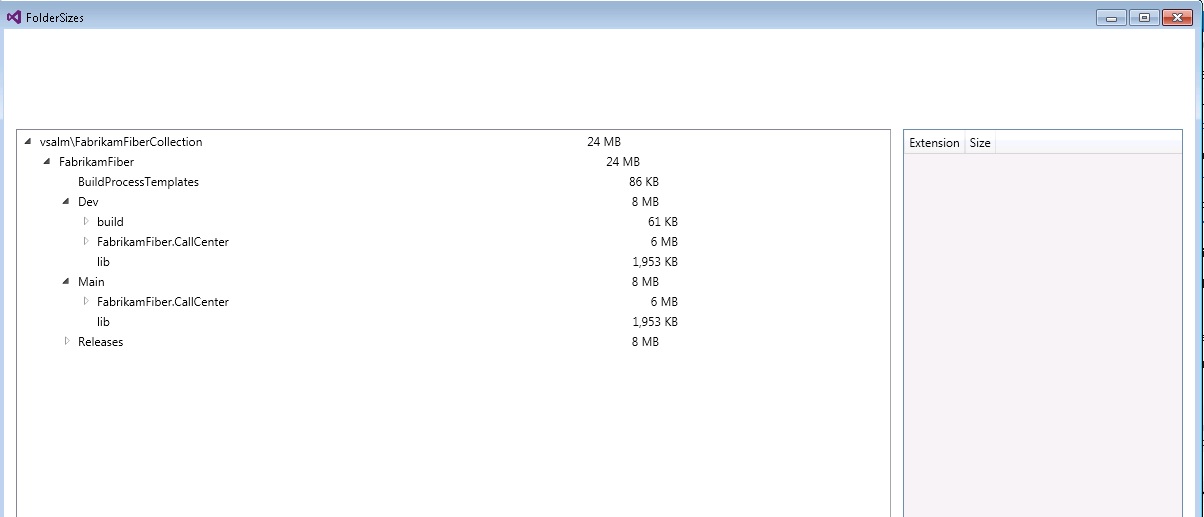Select FabrikamFiber.CallCenter label under Dev

point(163,242)
